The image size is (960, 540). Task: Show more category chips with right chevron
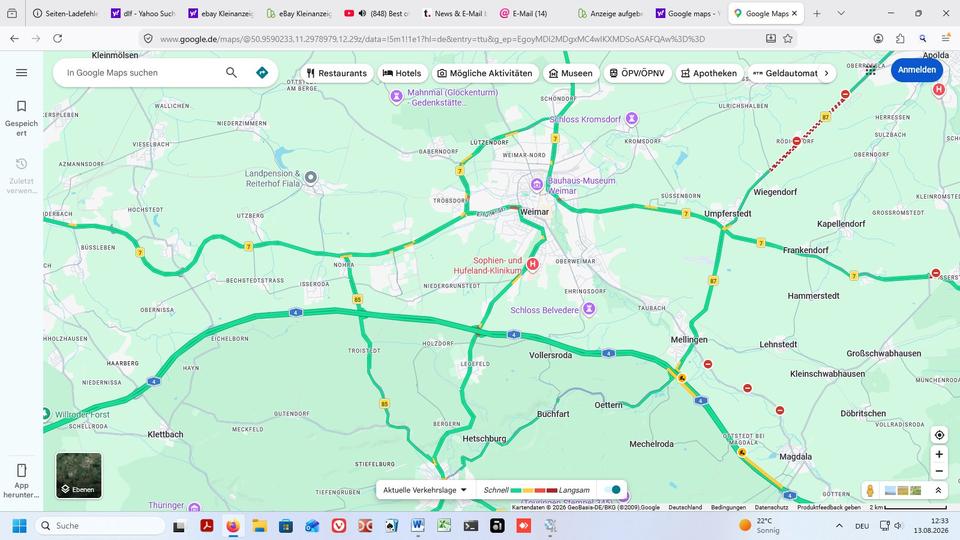tap(827, 73)
